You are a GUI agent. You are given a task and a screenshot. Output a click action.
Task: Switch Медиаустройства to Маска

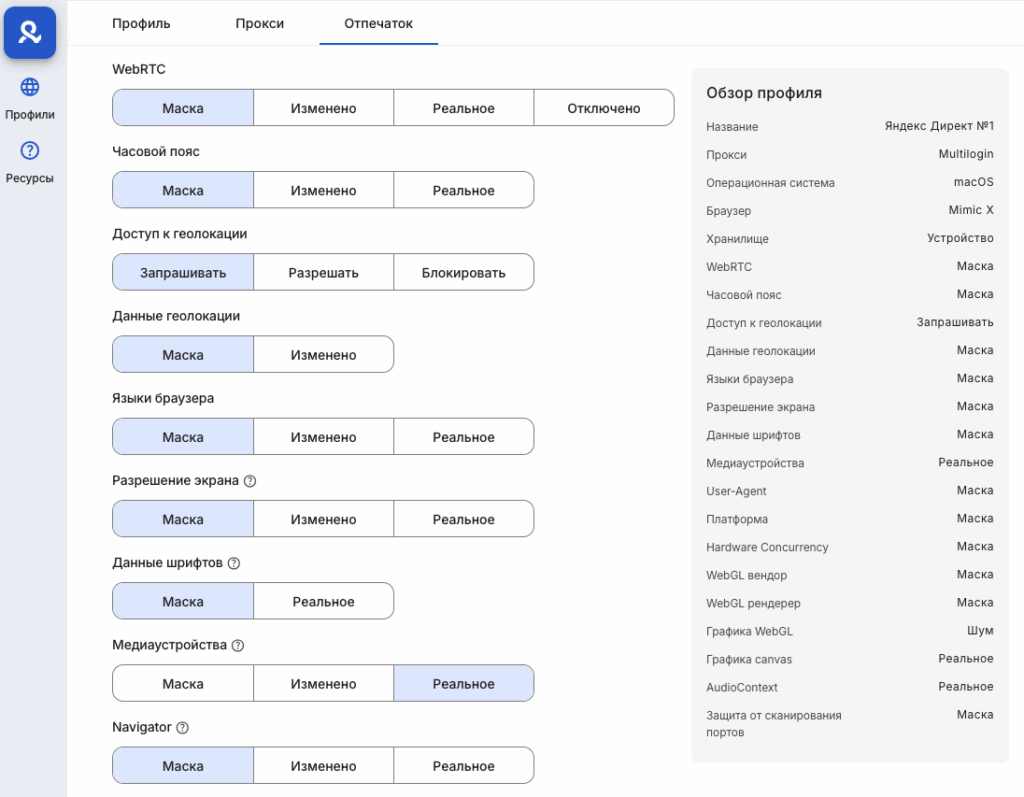point(183,684)
